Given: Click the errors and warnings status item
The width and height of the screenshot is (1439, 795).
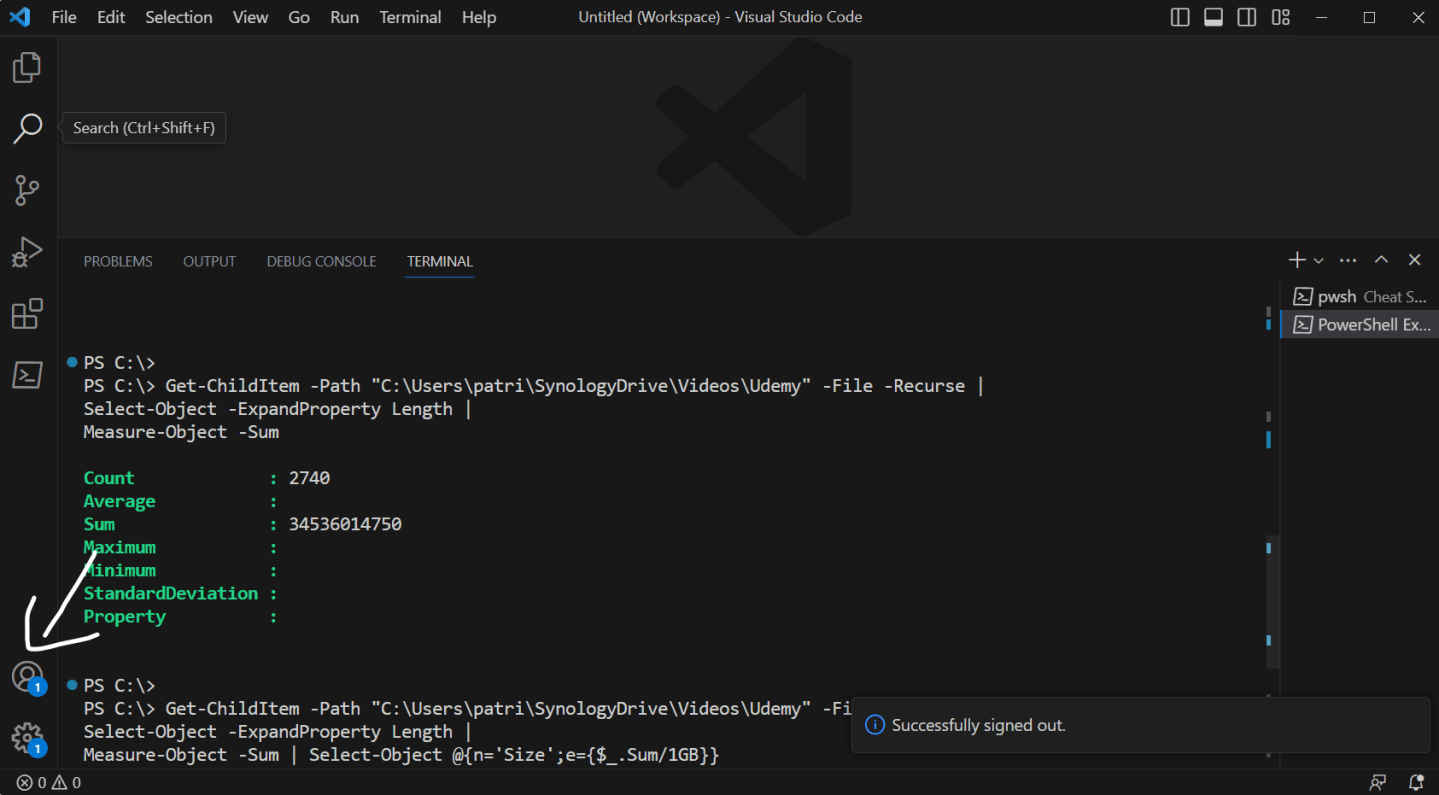Looking at the screenshot, I should [46, 782].
